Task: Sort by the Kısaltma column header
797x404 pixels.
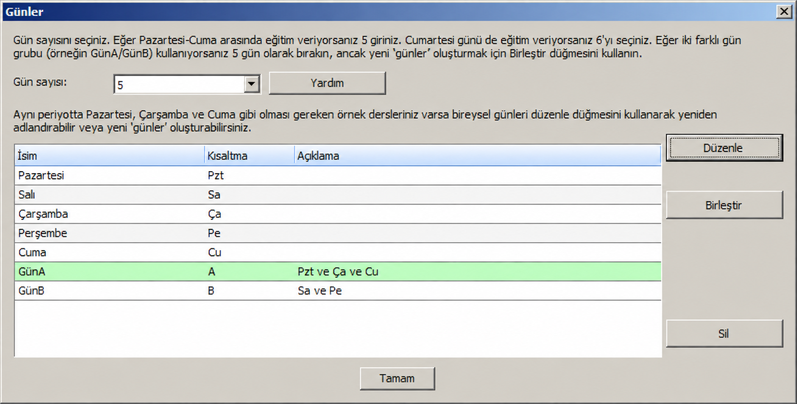Action: pyautogui.click(x=249, y=156)
